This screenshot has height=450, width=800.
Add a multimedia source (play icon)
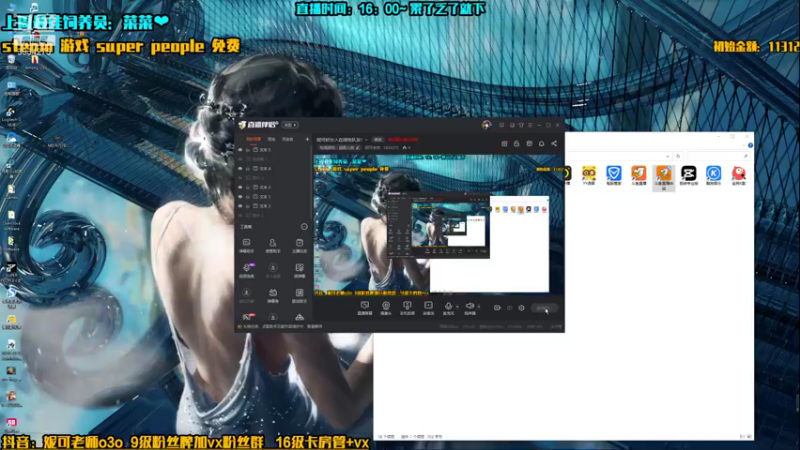(428, 307)
